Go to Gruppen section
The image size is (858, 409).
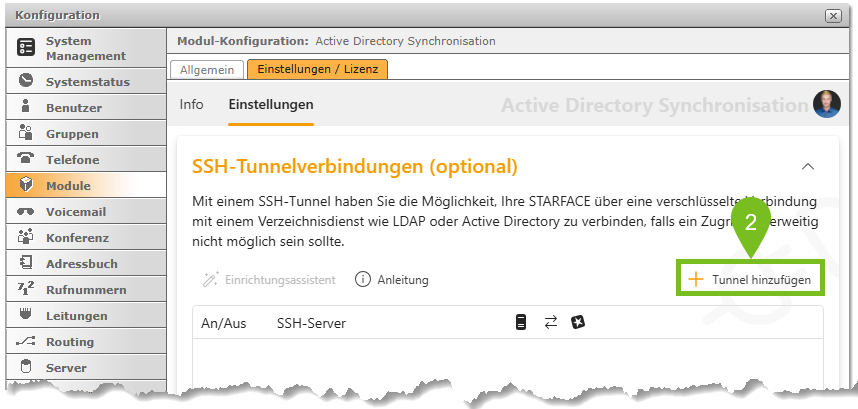[x=86, y=134]
